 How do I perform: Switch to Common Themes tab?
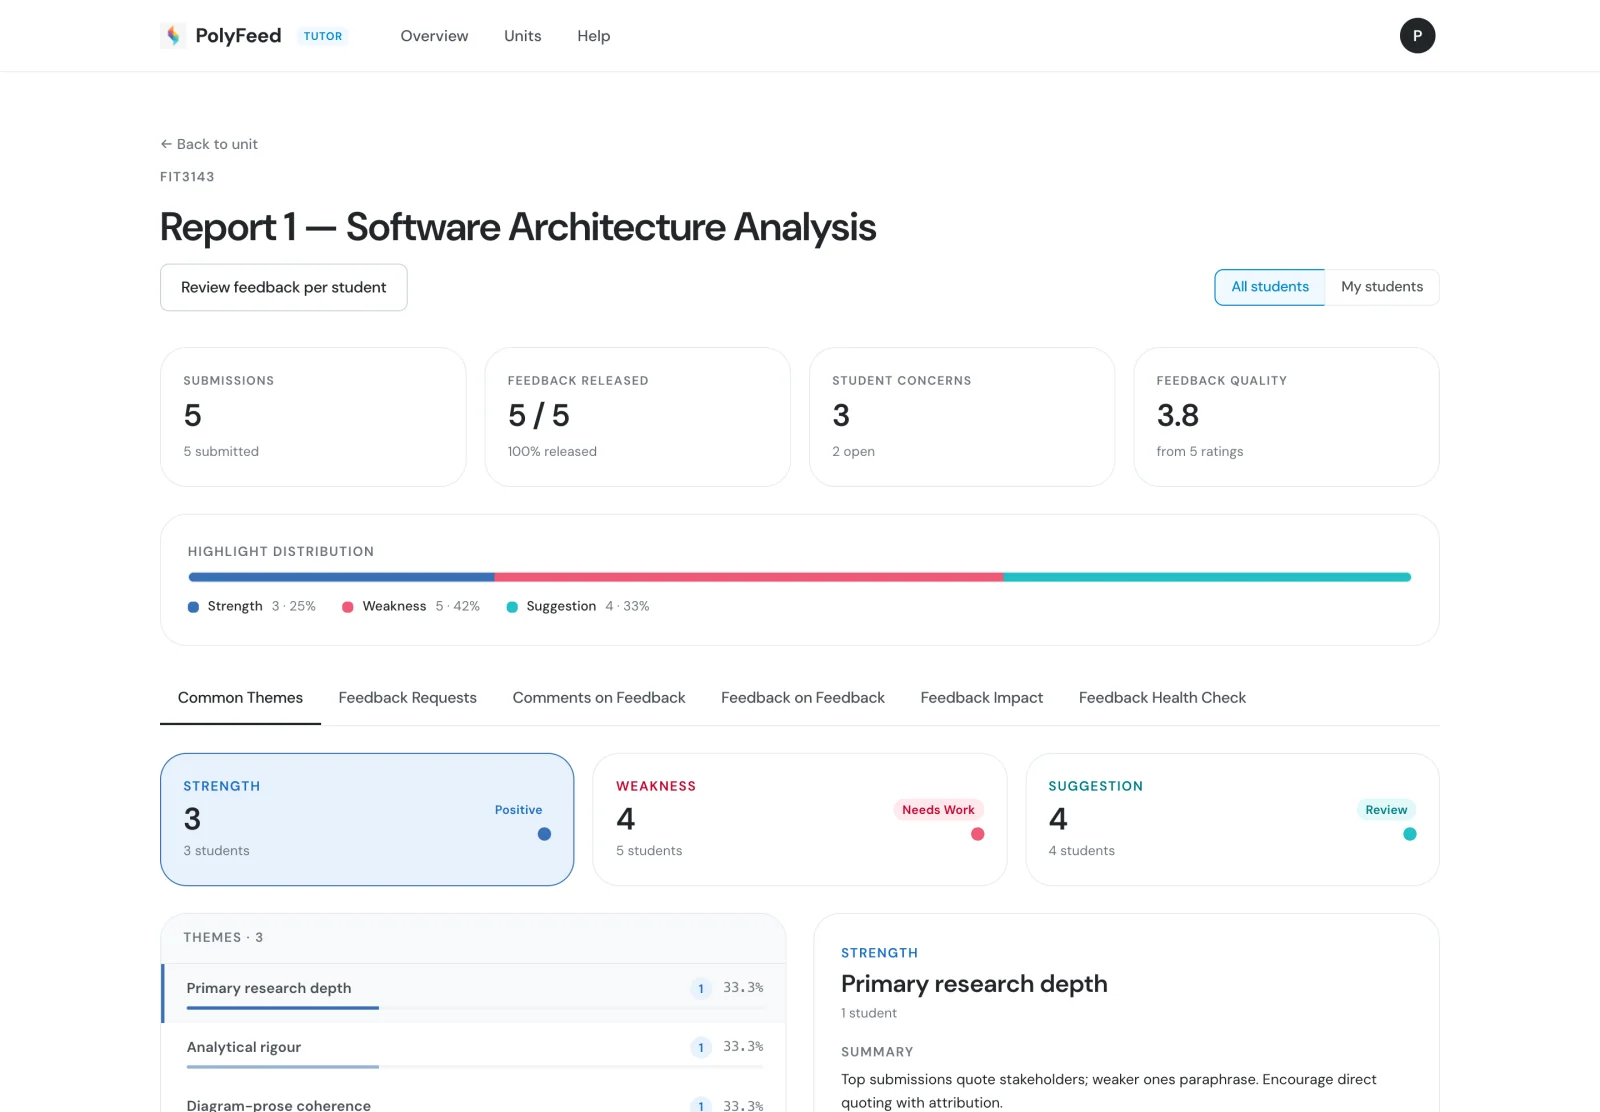tap(240, 698)
